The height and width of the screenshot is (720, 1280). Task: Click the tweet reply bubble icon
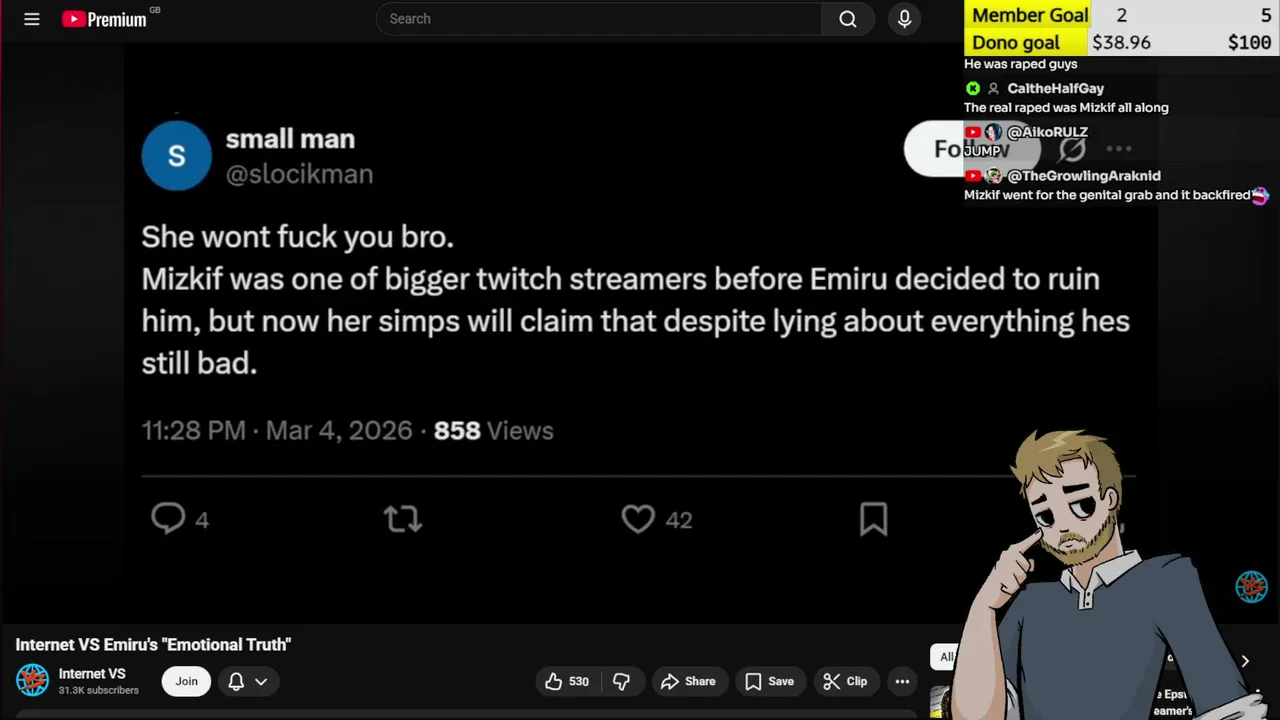coord(168,518)
